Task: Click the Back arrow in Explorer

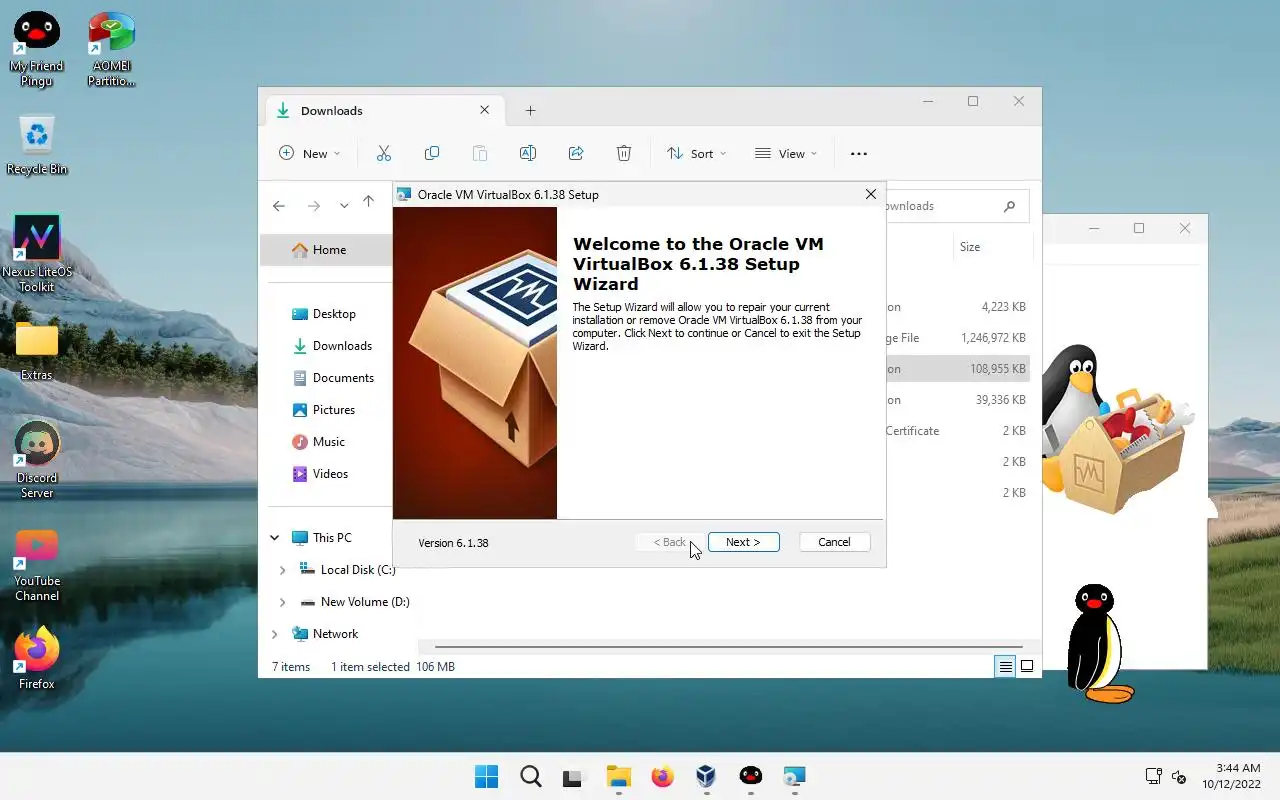Action: pyautogui.click(x=279, y=205)
